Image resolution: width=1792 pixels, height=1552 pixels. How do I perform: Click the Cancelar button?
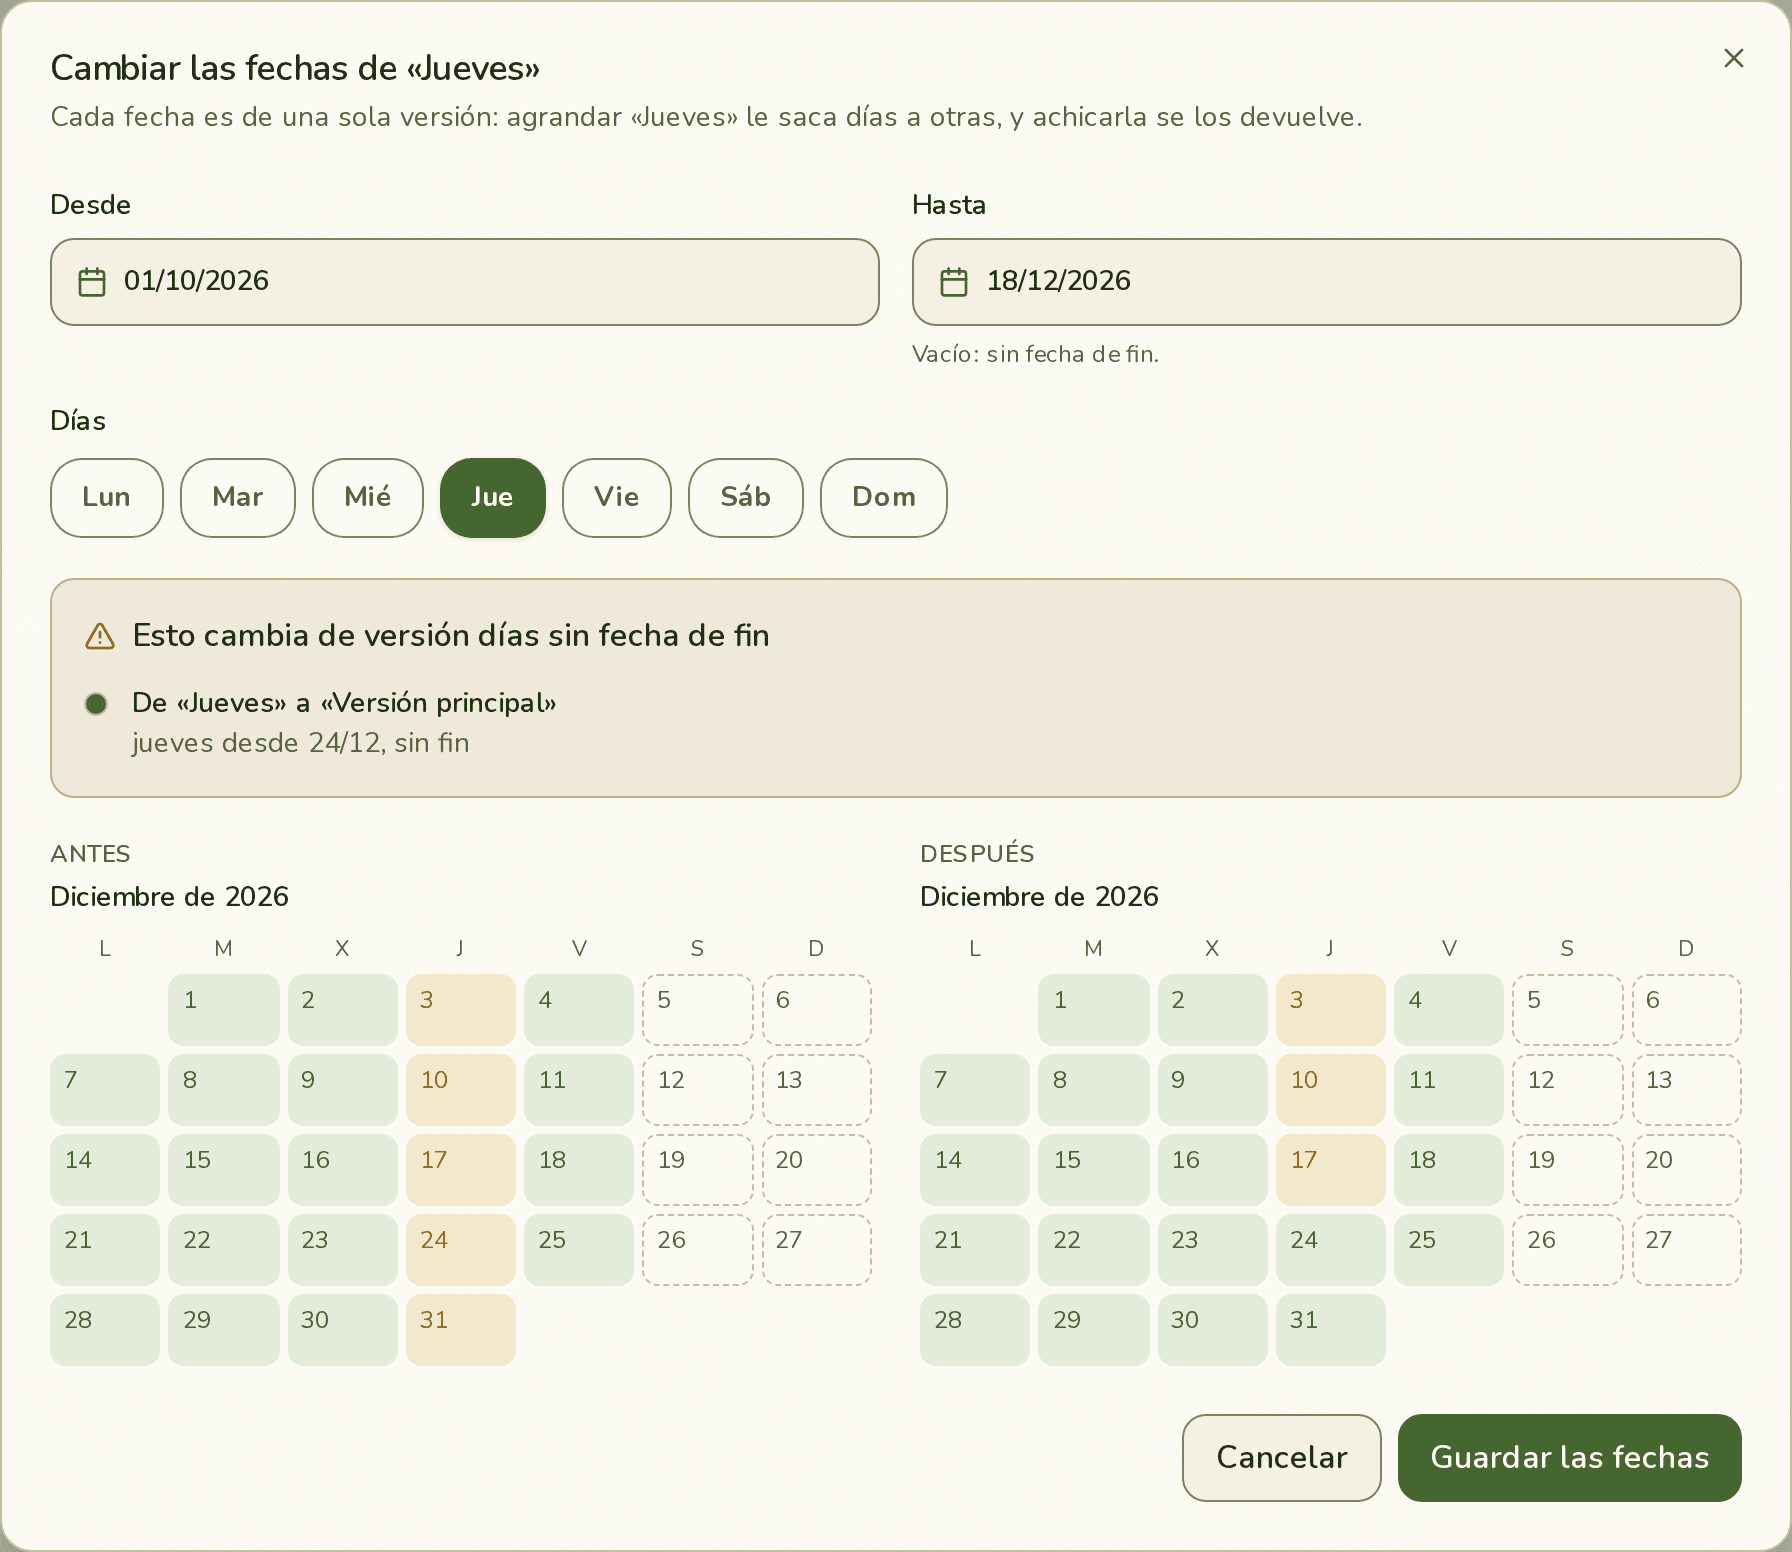tap(1282, 1458)
